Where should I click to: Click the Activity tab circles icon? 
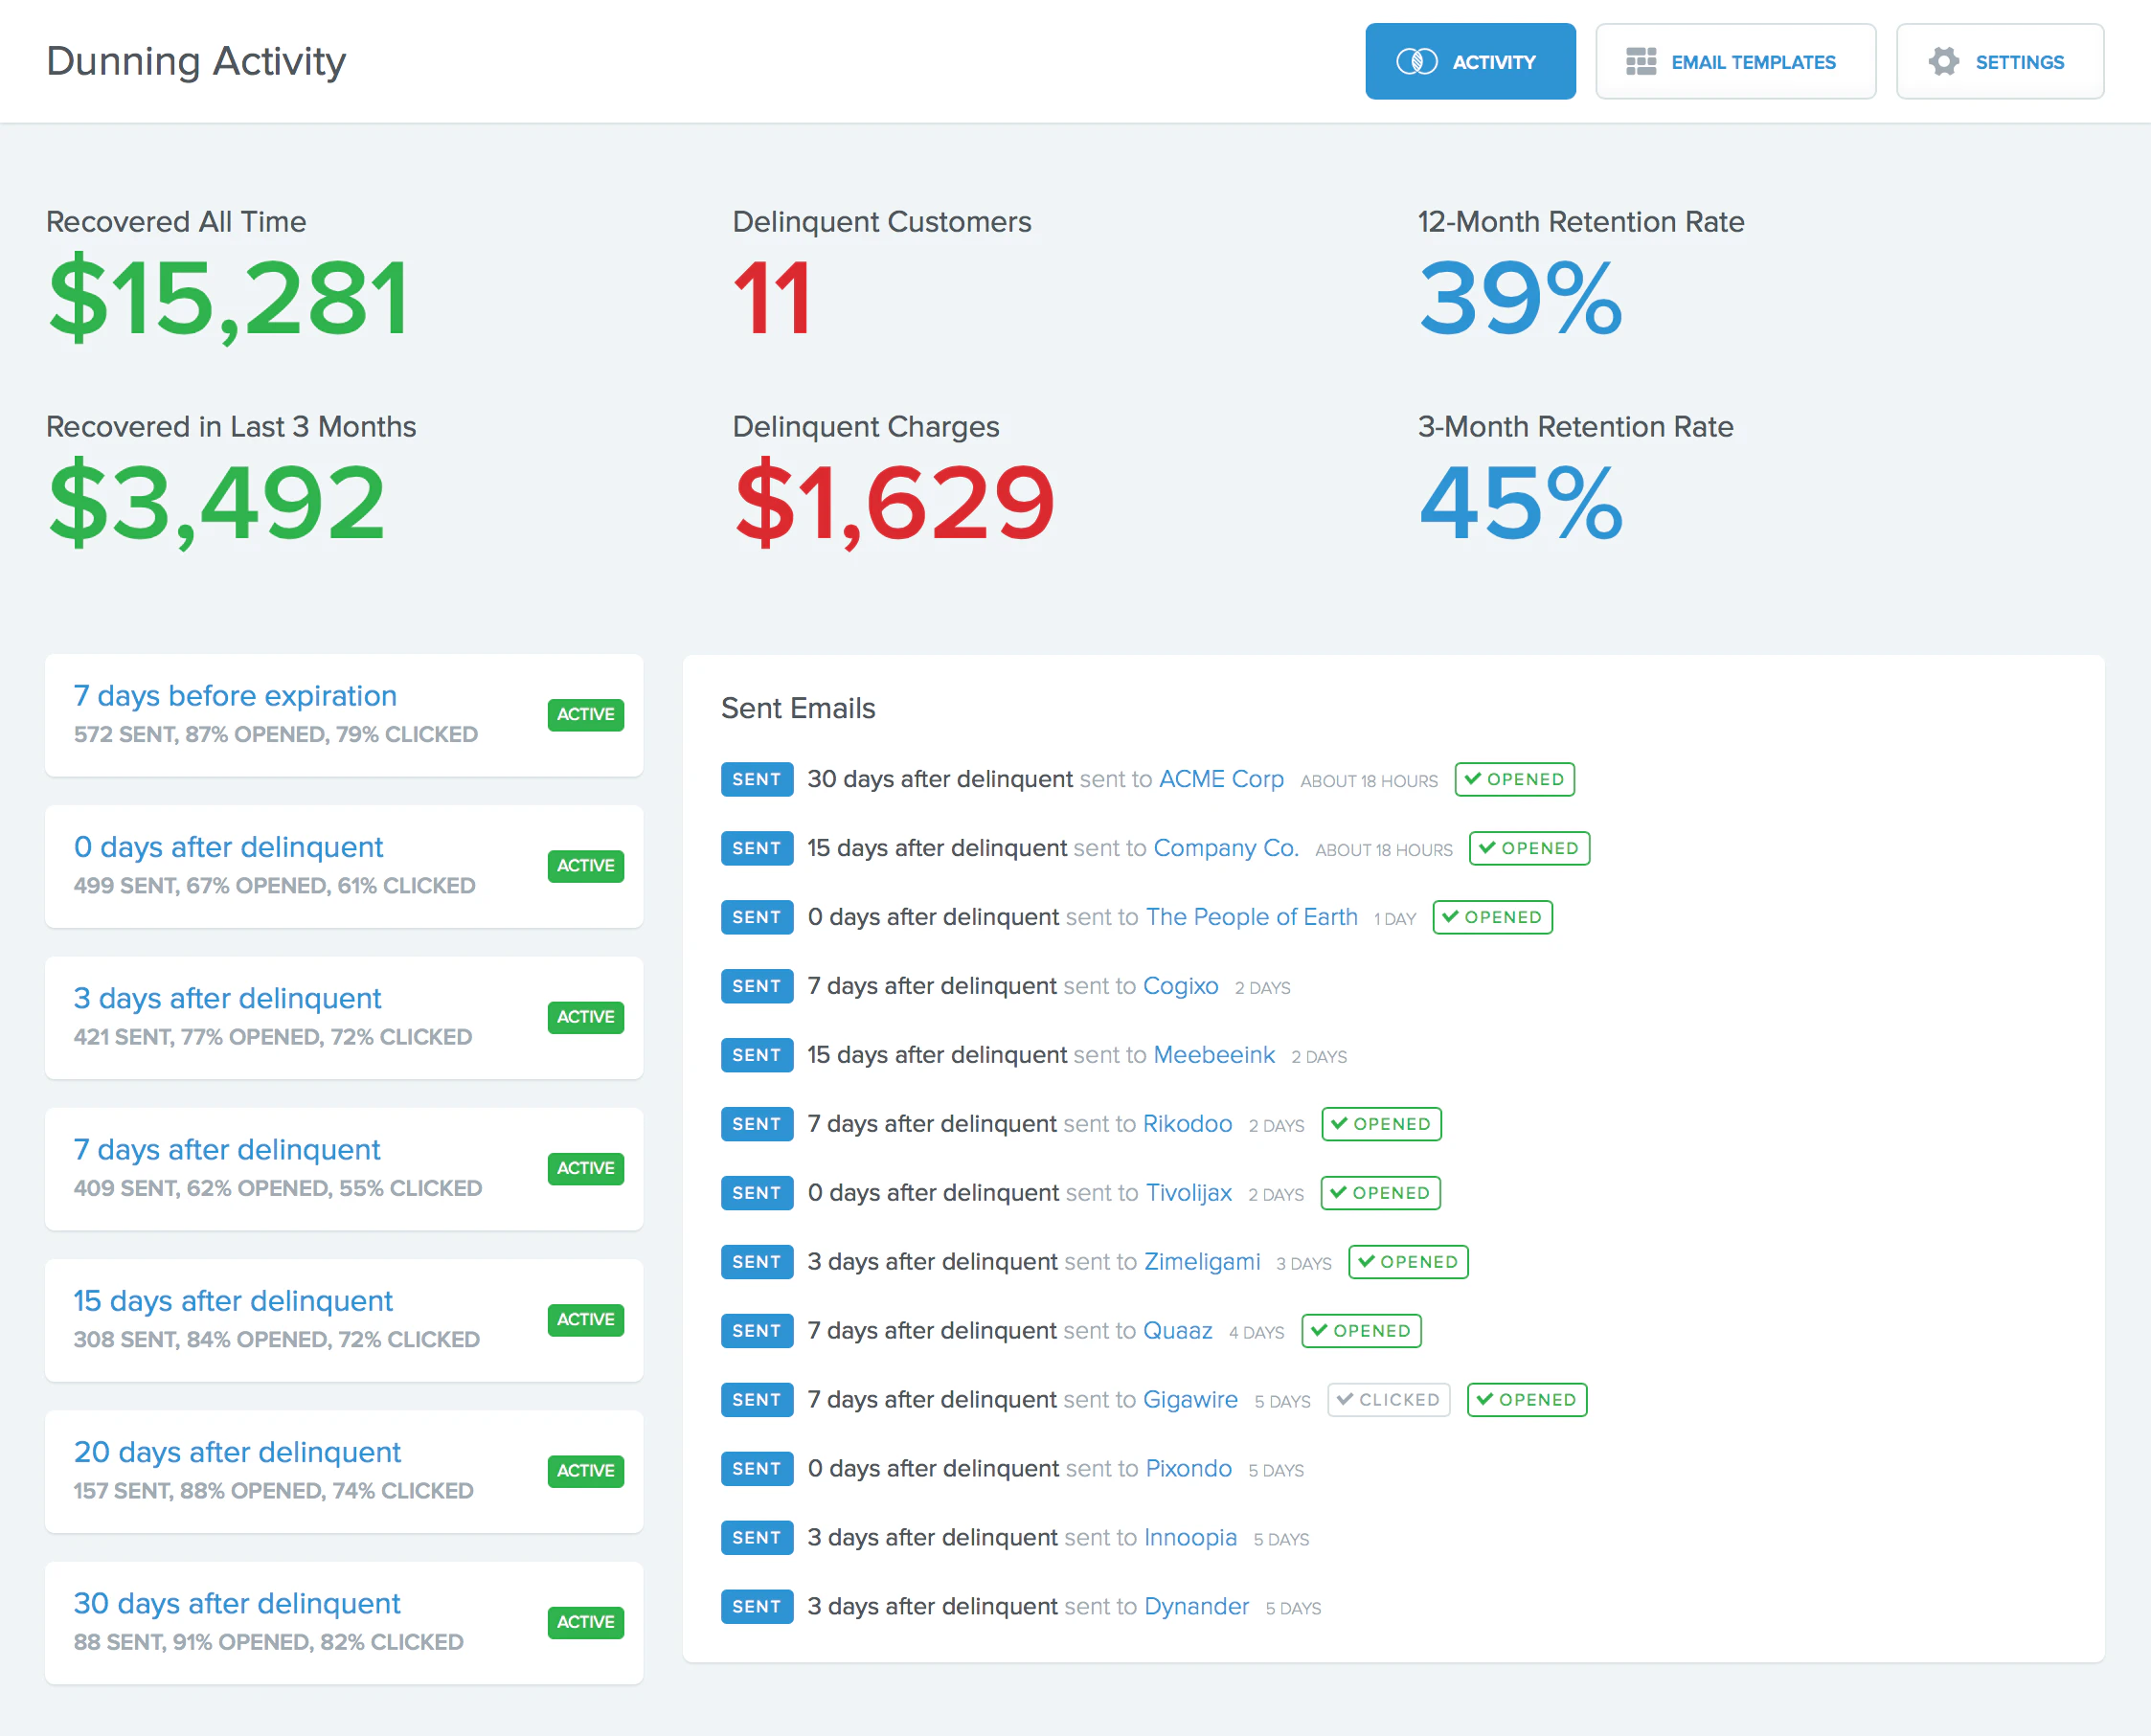pos(1416,62)
